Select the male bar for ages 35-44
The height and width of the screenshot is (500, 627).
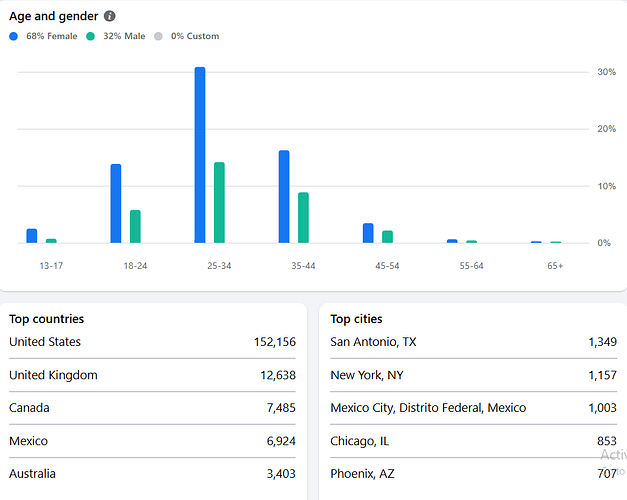303,217
